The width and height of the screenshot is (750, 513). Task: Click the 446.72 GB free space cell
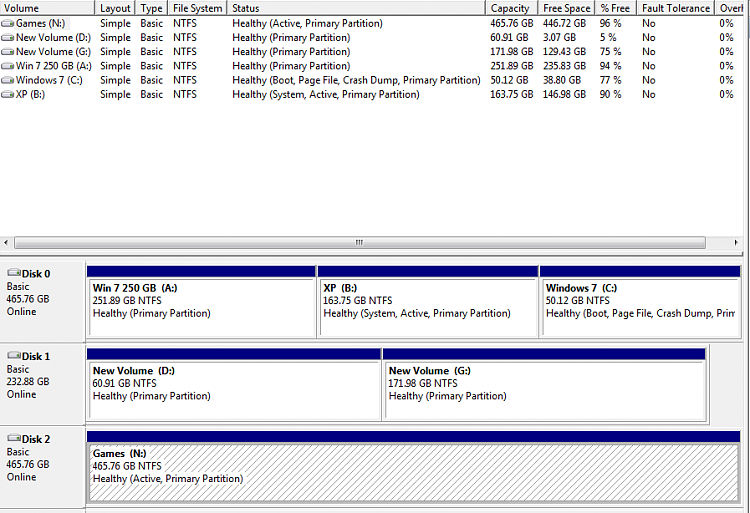pos(564,23)
